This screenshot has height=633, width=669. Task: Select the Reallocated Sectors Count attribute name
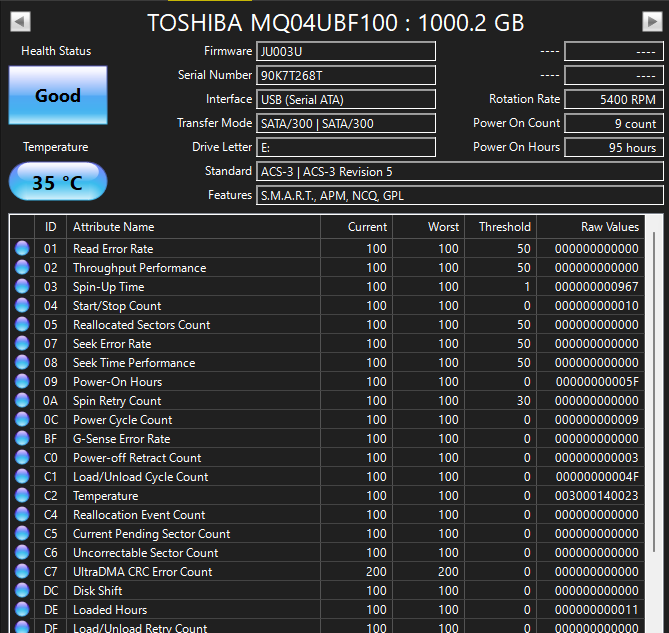point(142,325)
